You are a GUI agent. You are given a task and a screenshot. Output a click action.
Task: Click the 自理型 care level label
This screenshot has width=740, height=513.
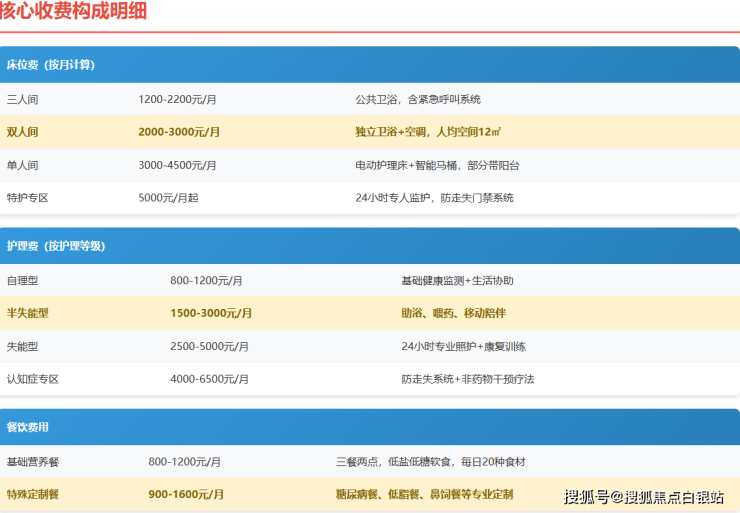point(22,281)
